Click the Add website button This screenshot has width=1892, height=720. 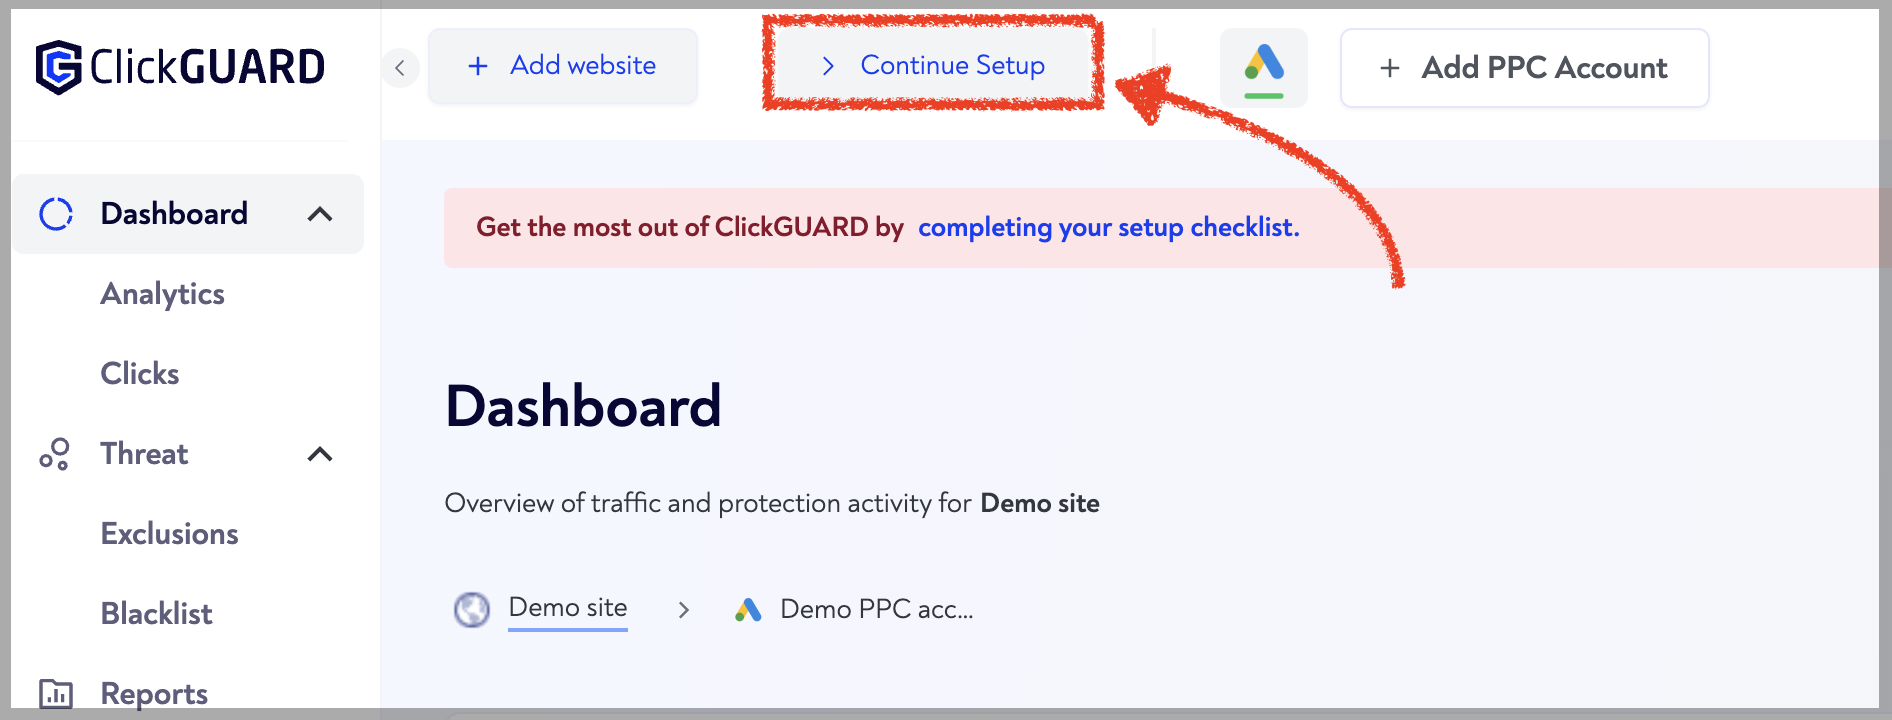pyautogui.click(x=563, y=66)
